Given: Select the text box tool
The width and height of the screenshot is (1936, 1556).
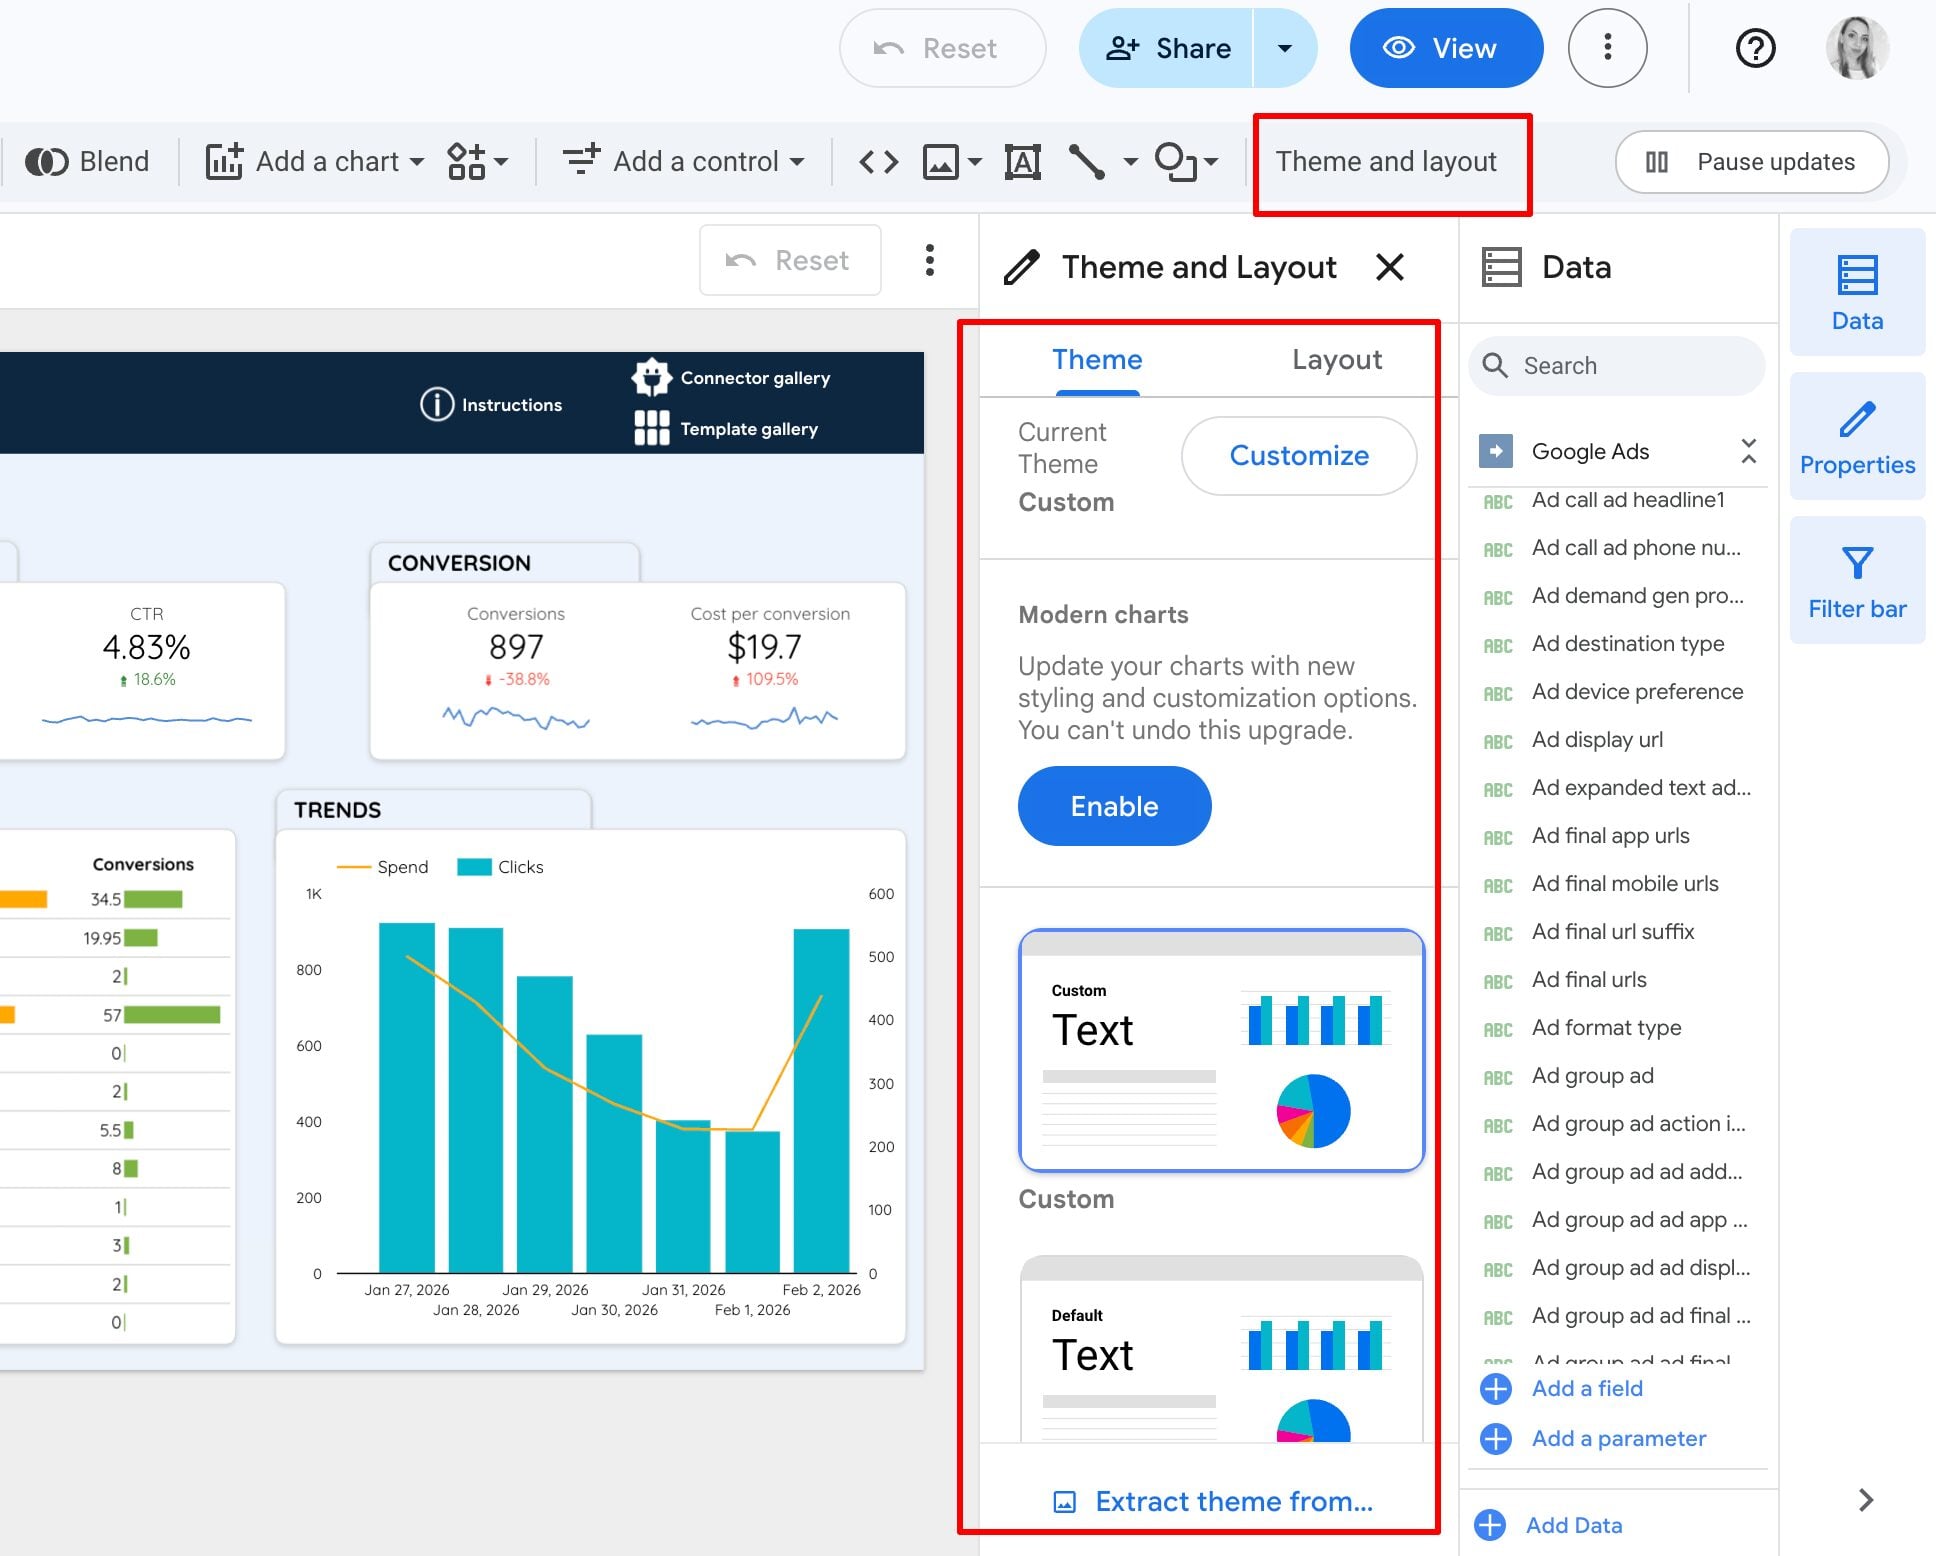Looking at the screenshot, I should coord(1022,162).
